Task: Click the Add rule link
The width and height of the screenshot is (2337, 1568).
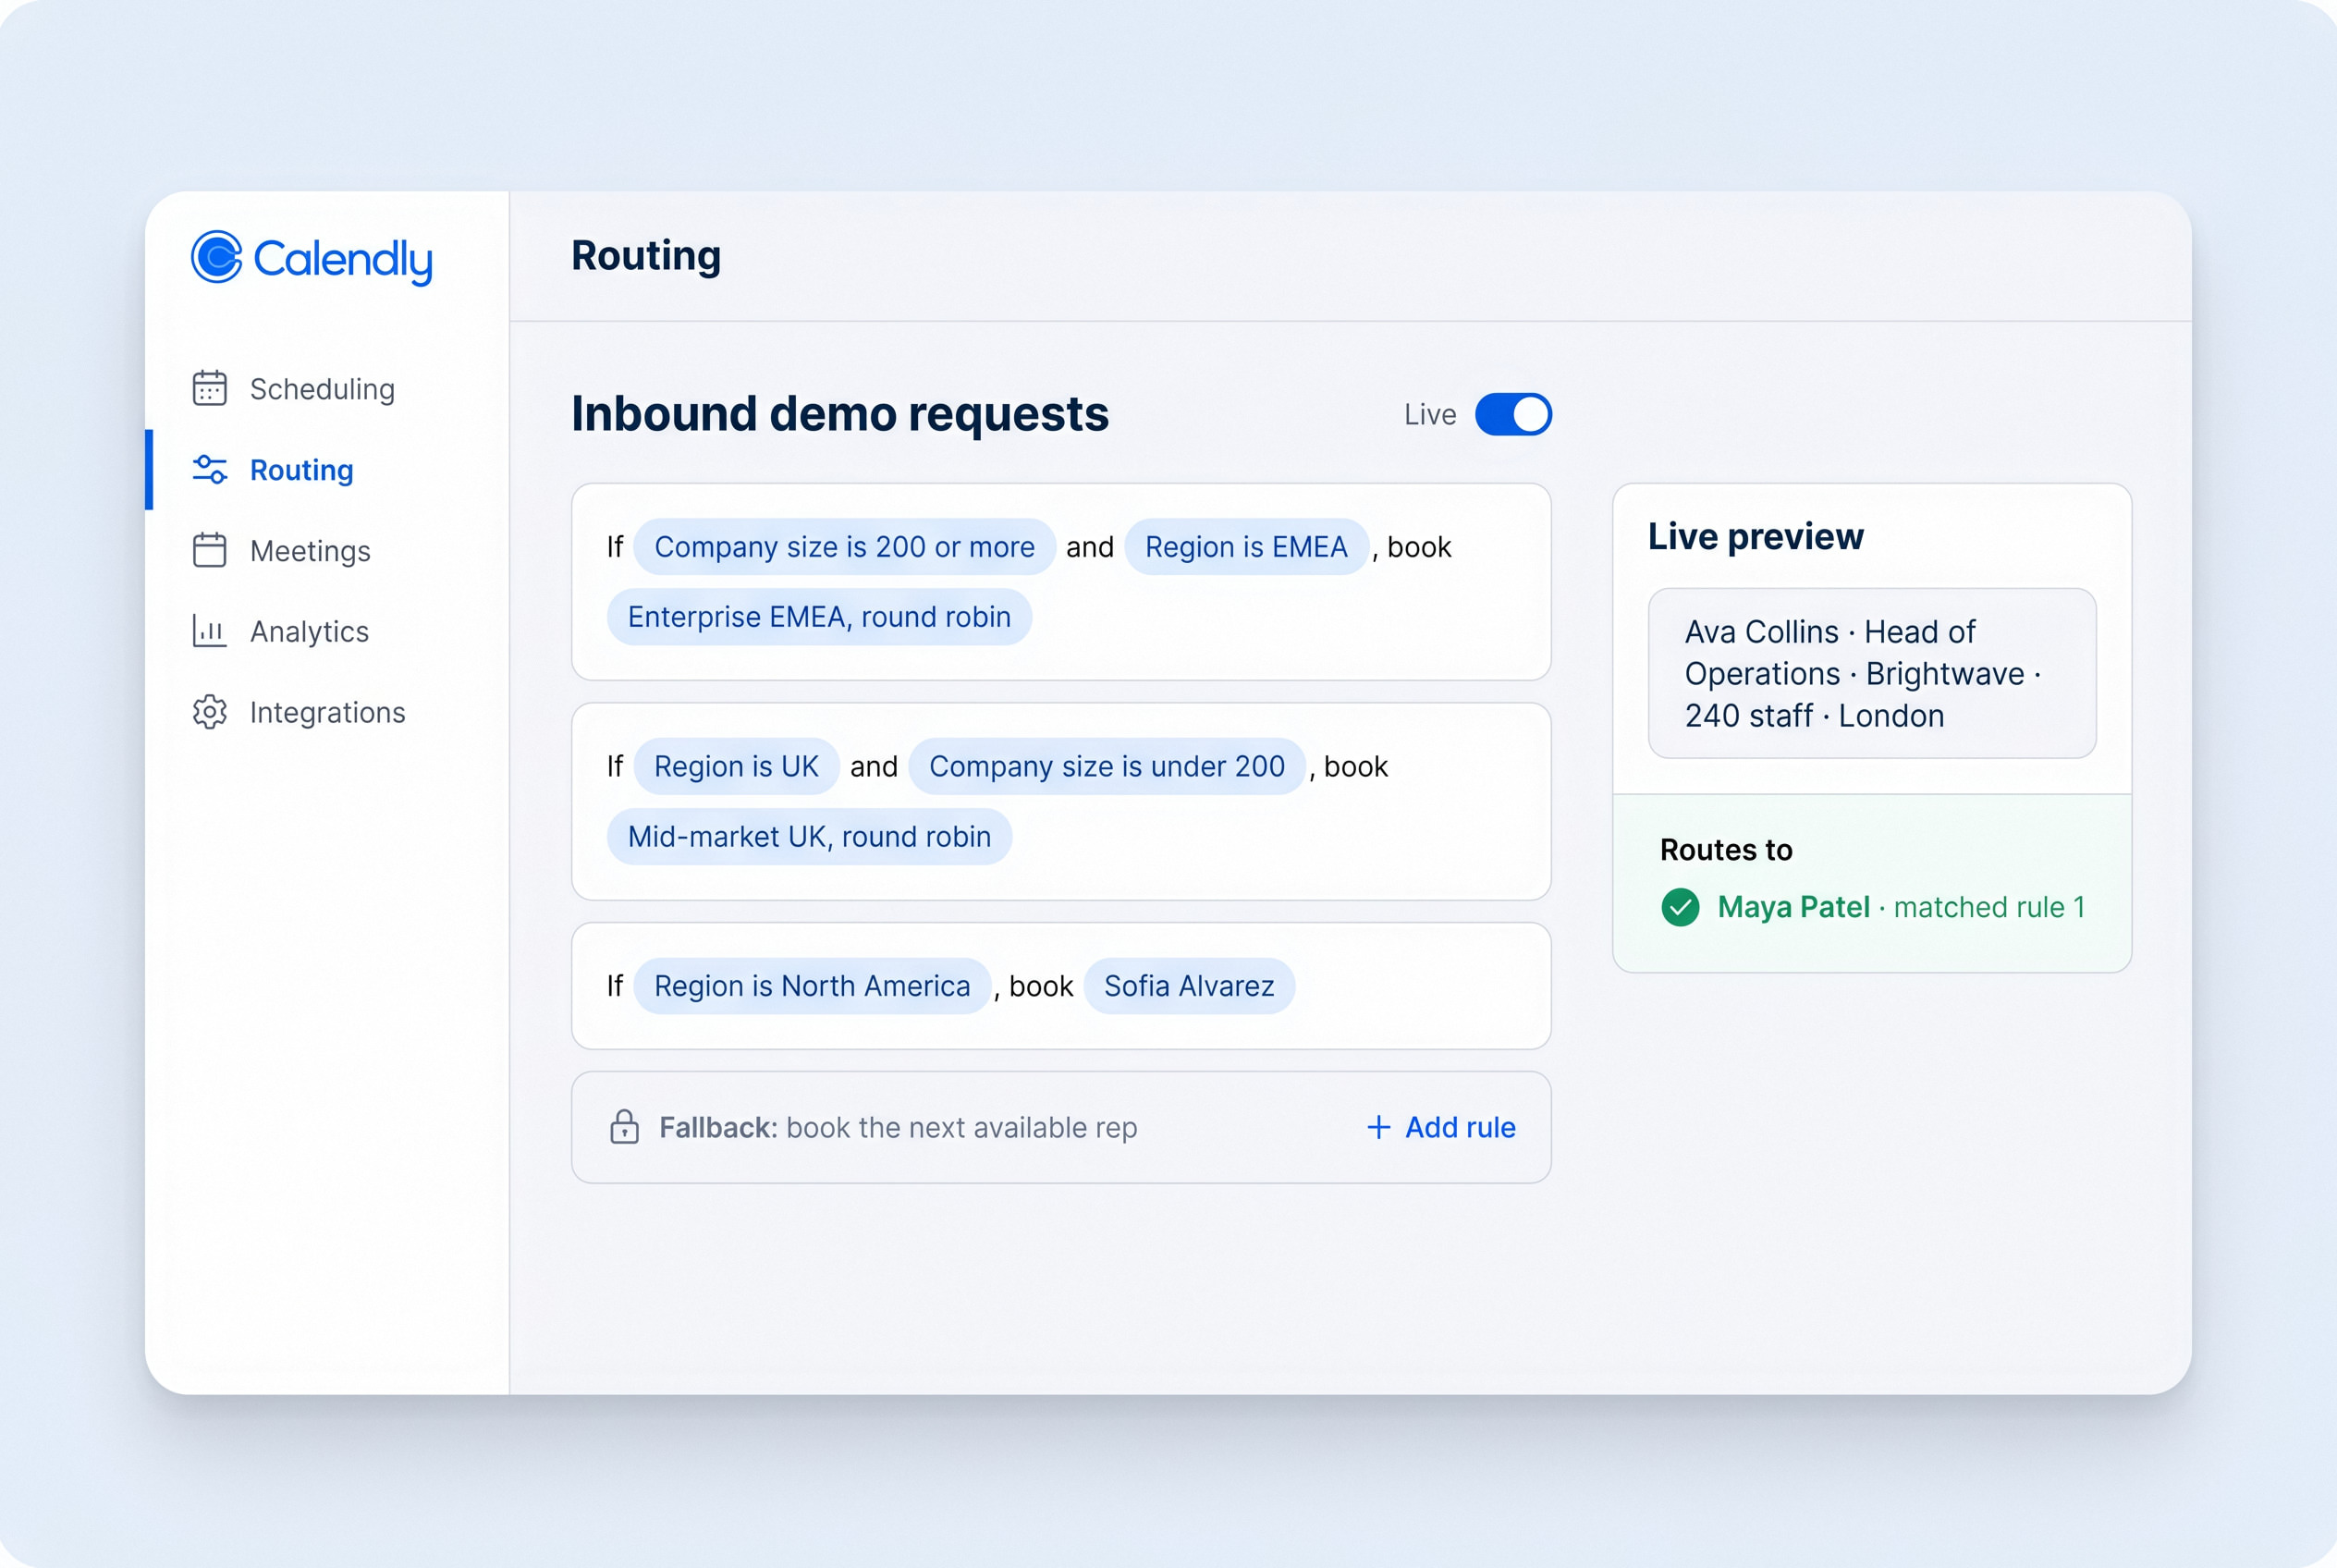Action: tap(1441, 1127)
